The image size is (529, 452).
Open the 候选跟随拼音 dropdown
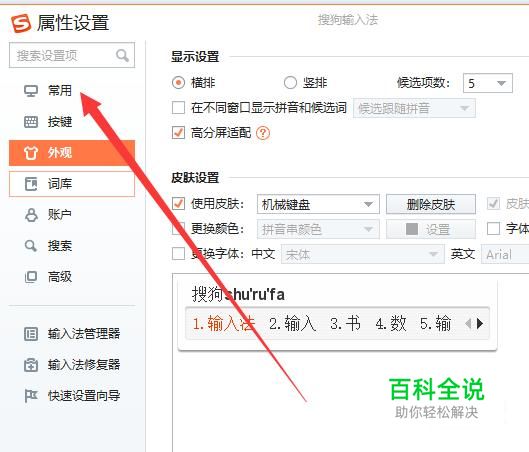coord(414,108)
